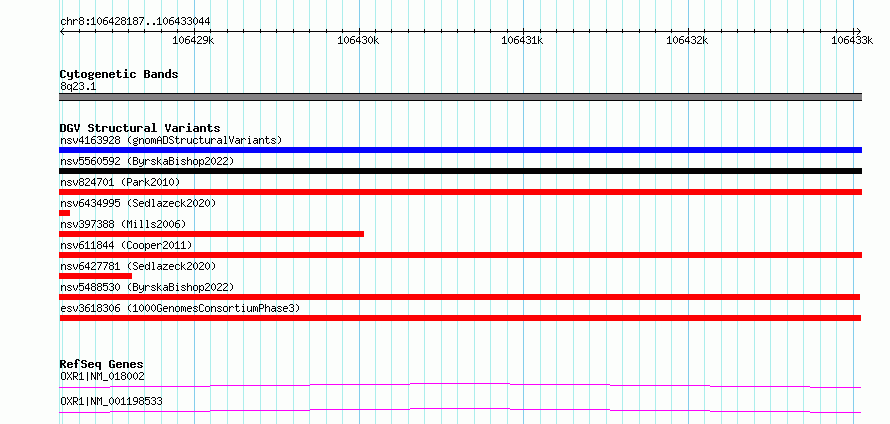Viewport: 890px width, 424px height.
Task: Click the 106433k ruler tick label
Action: pos(851,40)
